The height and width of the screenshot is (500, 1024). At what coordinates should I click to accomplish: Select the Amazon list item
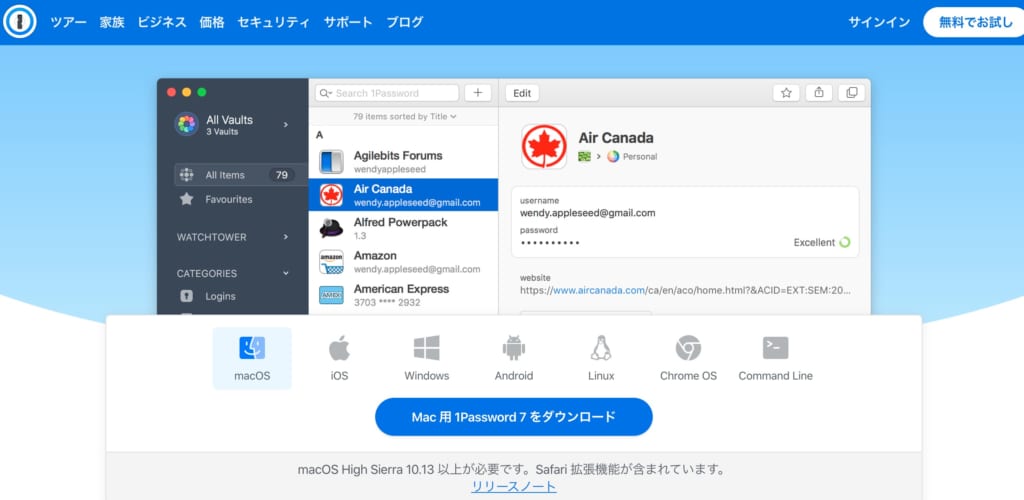click(x=404, y=261)
